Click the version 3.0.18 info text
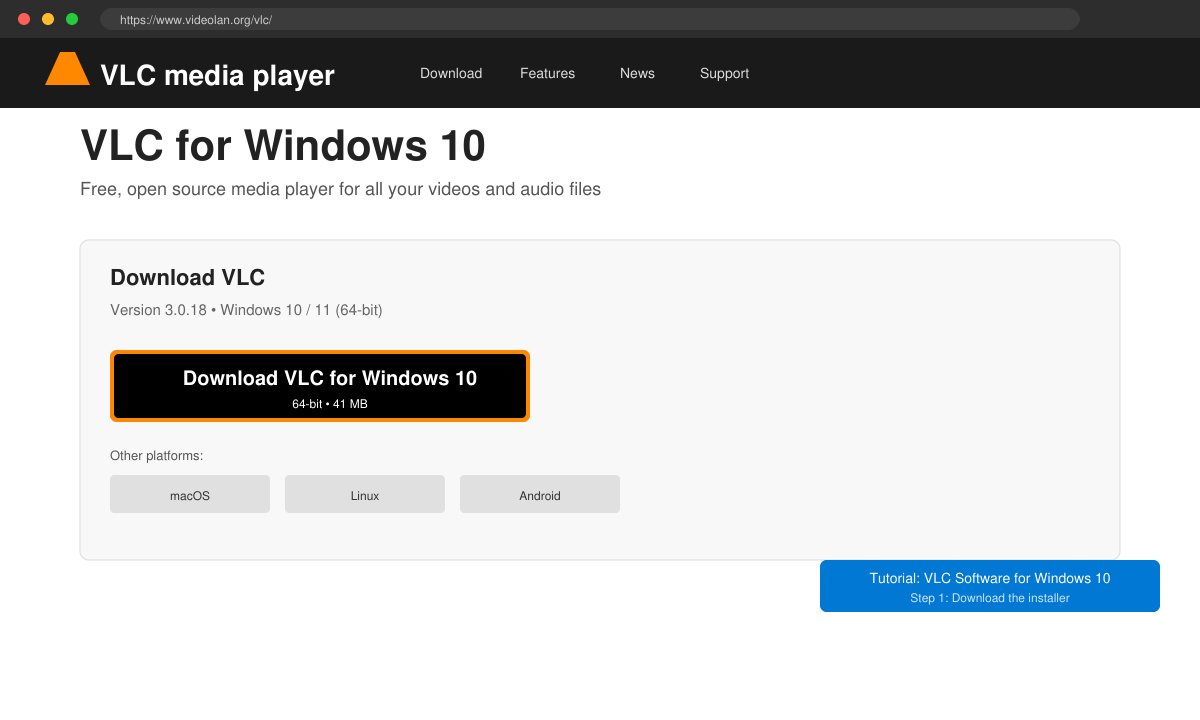This screenshot has width=1200, height=720. tap(246, 310)
